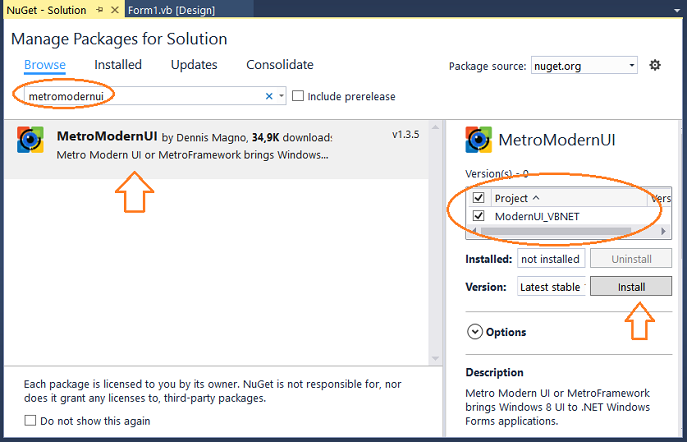Switch to the Installed tab
The height and width of the screenshot is (442, 687).
118,65
